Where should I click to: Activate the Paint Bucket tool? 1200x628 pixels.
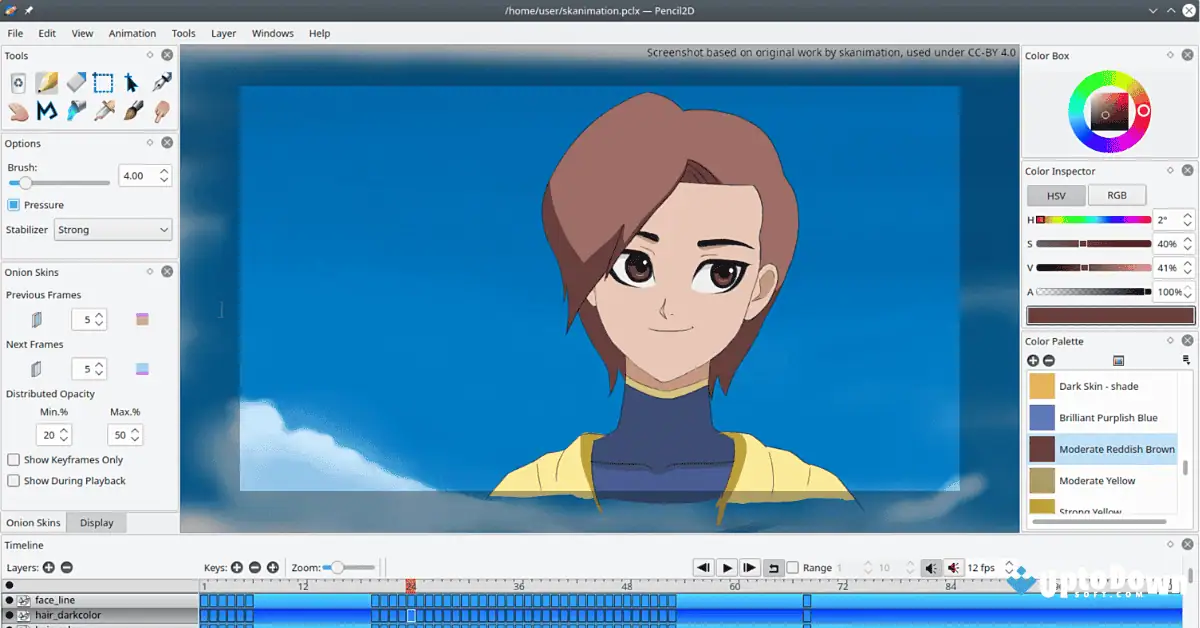75,110
